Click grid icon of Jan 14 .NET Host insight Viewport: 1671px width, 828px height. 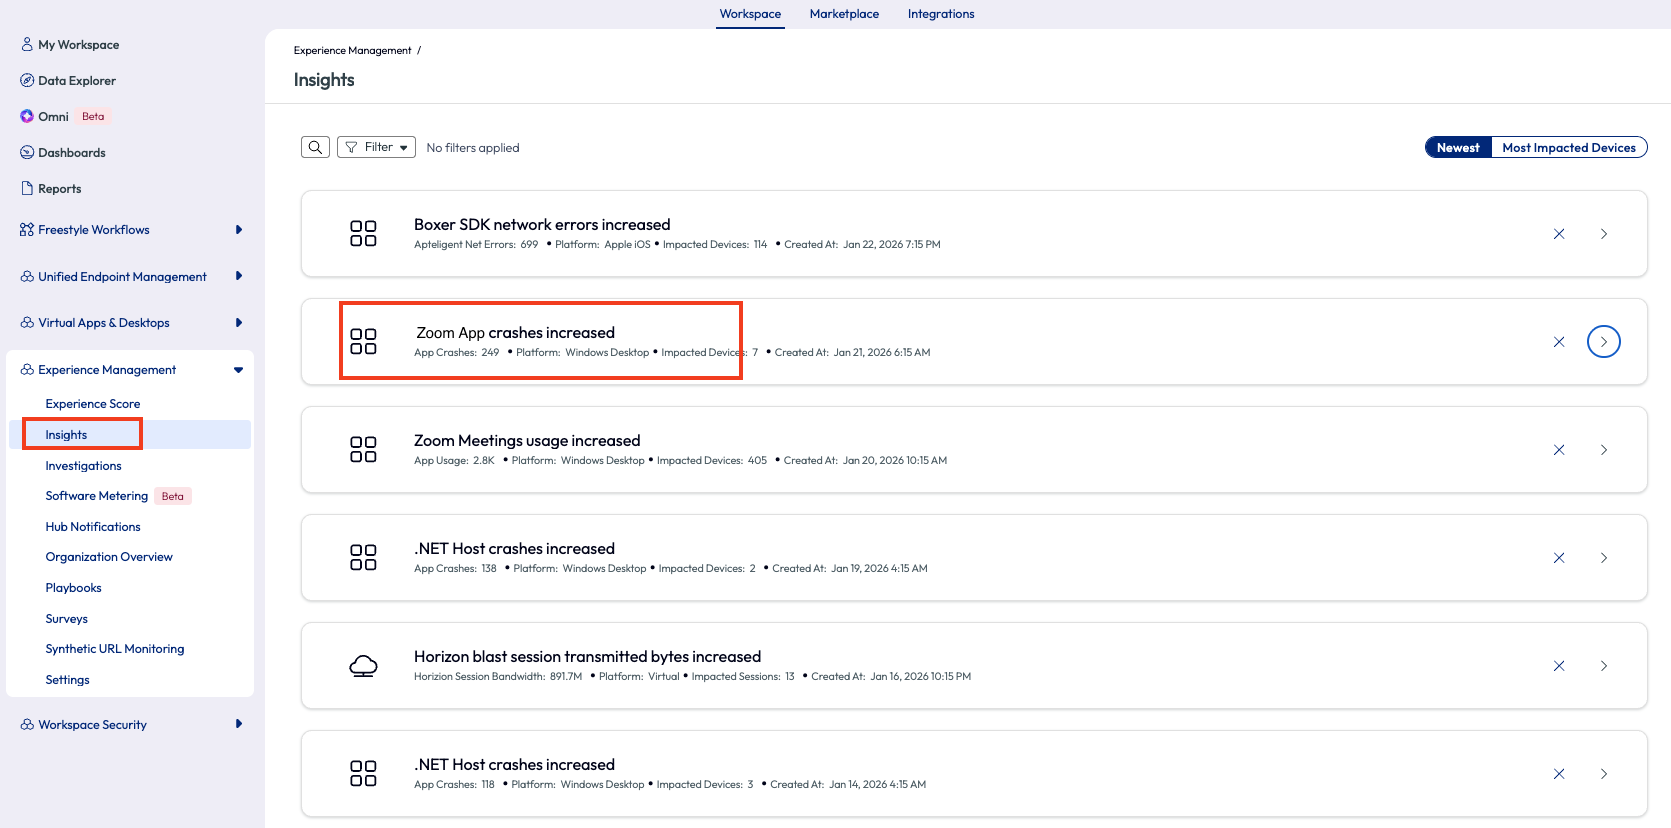363,773
